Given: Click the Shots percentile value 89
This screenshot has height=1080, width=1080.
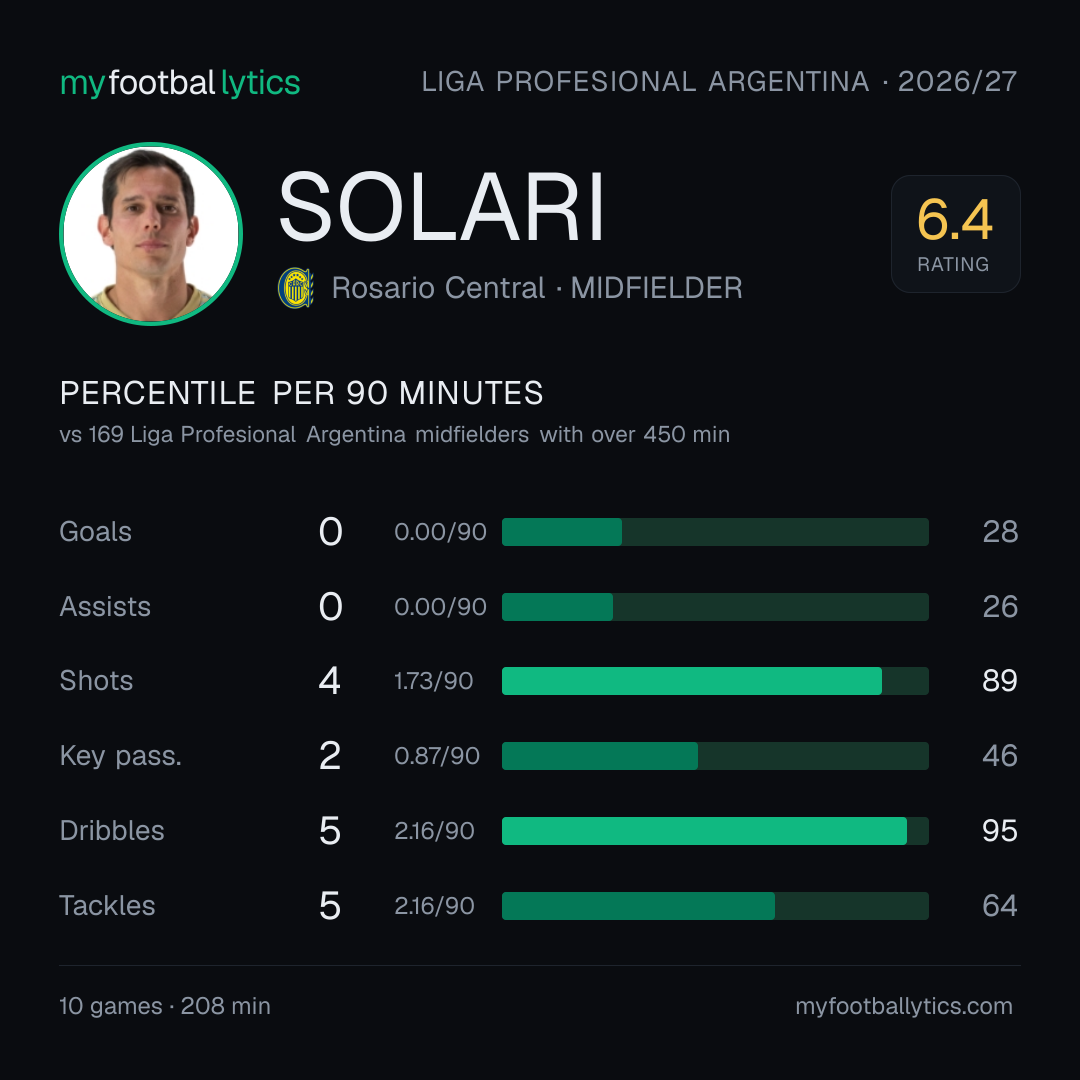Looking at the screenshot, I should 999,681.
